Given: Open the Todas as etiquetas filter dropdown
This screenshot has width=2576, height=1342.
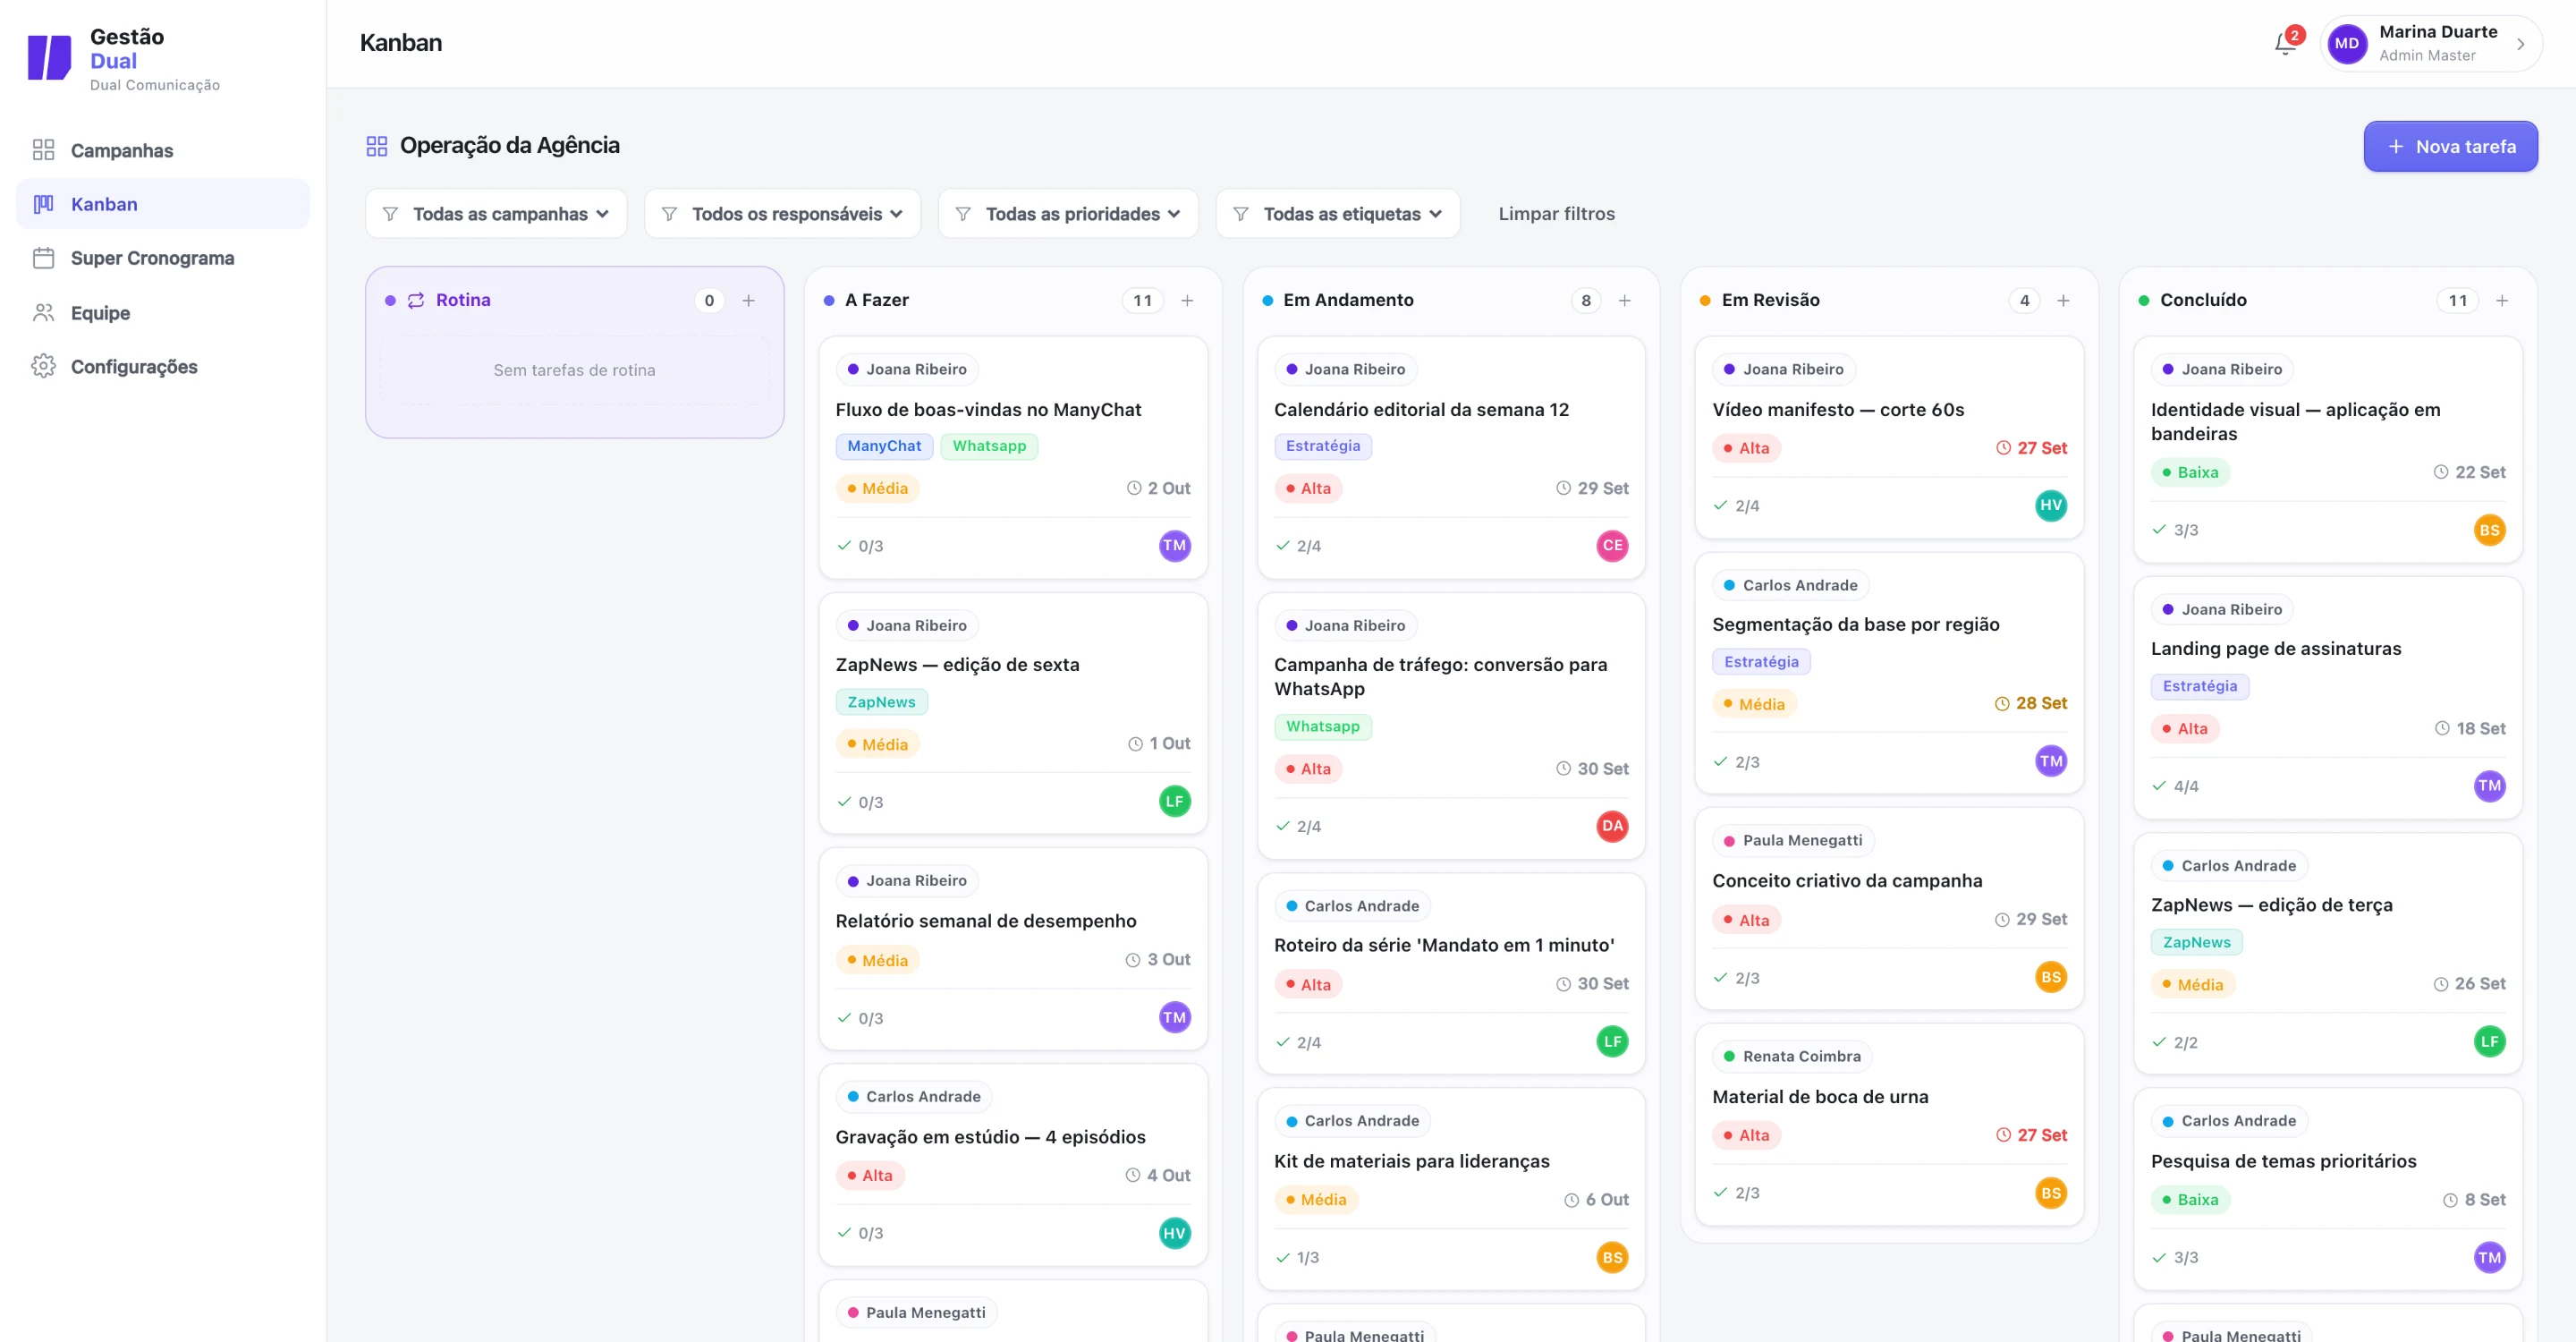Looking at the screenshot, I should point(1338,214).
